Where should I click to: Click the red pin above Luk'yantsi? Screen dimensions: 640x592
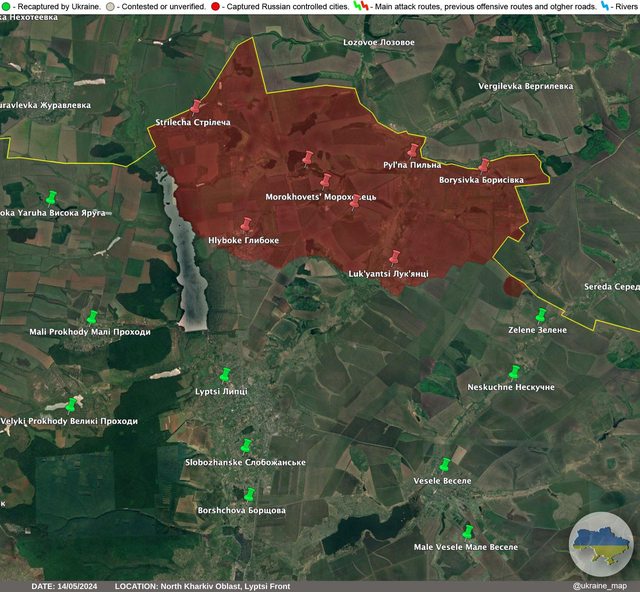point(395,257)
